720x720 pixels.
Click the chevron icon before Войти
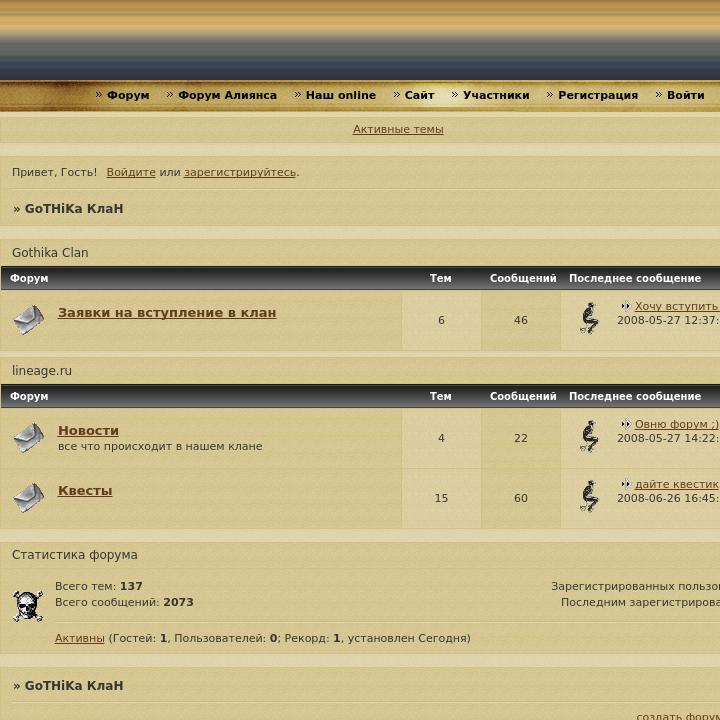(x=658, y=95)
